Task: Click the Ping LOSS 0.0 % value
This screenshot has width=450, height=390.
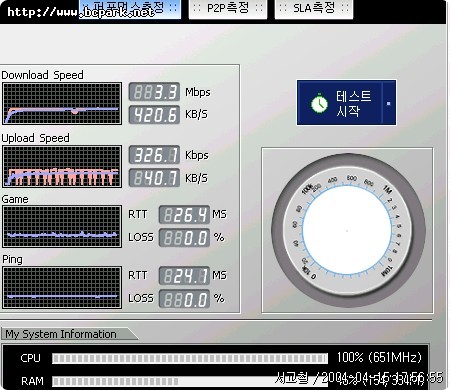Action: 184,299
